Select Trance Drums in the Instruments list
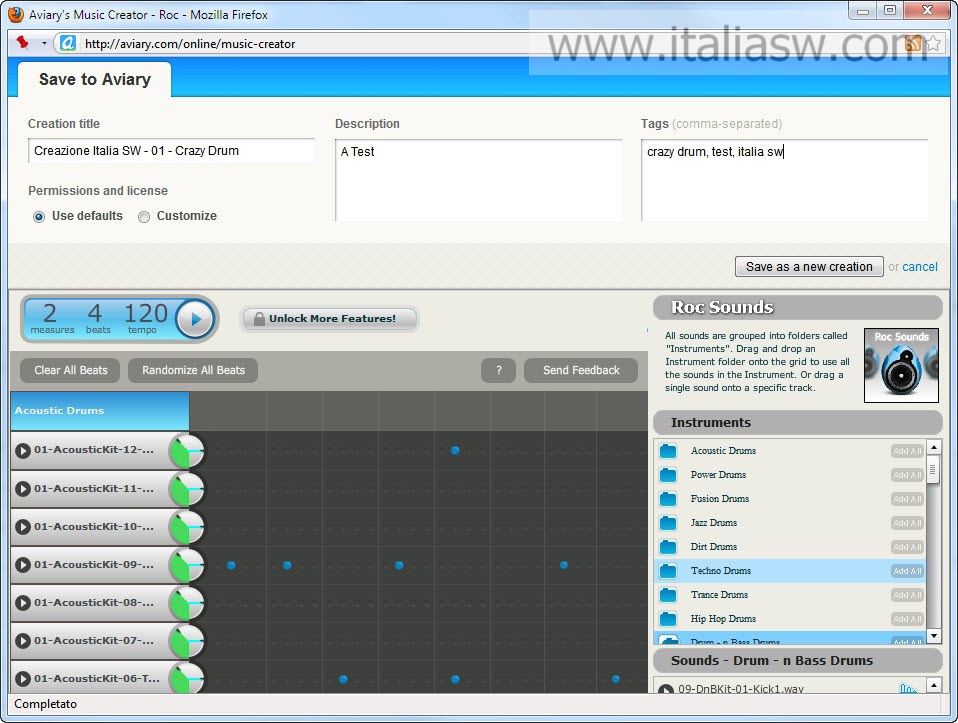958x723 pixels. [789, 595]
